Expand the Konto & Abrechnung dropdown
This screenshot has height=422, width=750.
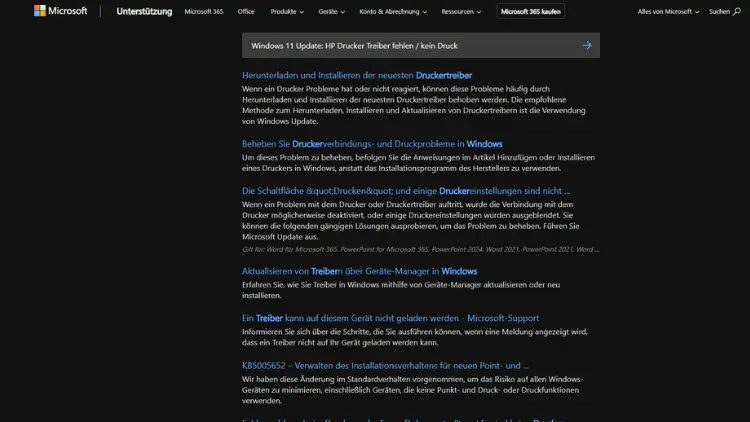(x=393, y=11)
